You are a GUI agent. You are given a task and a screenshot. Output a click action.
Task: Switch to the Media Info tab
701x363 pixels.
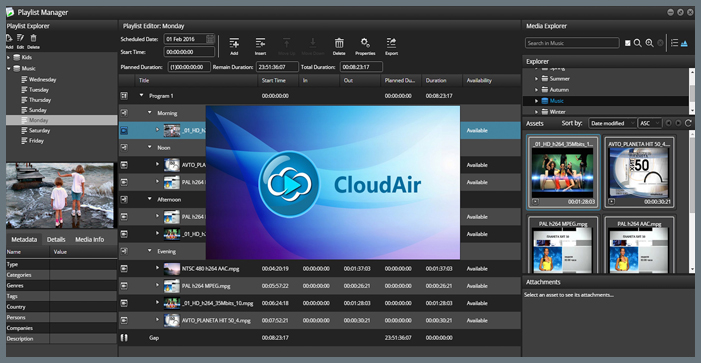(x=89, y=240)
